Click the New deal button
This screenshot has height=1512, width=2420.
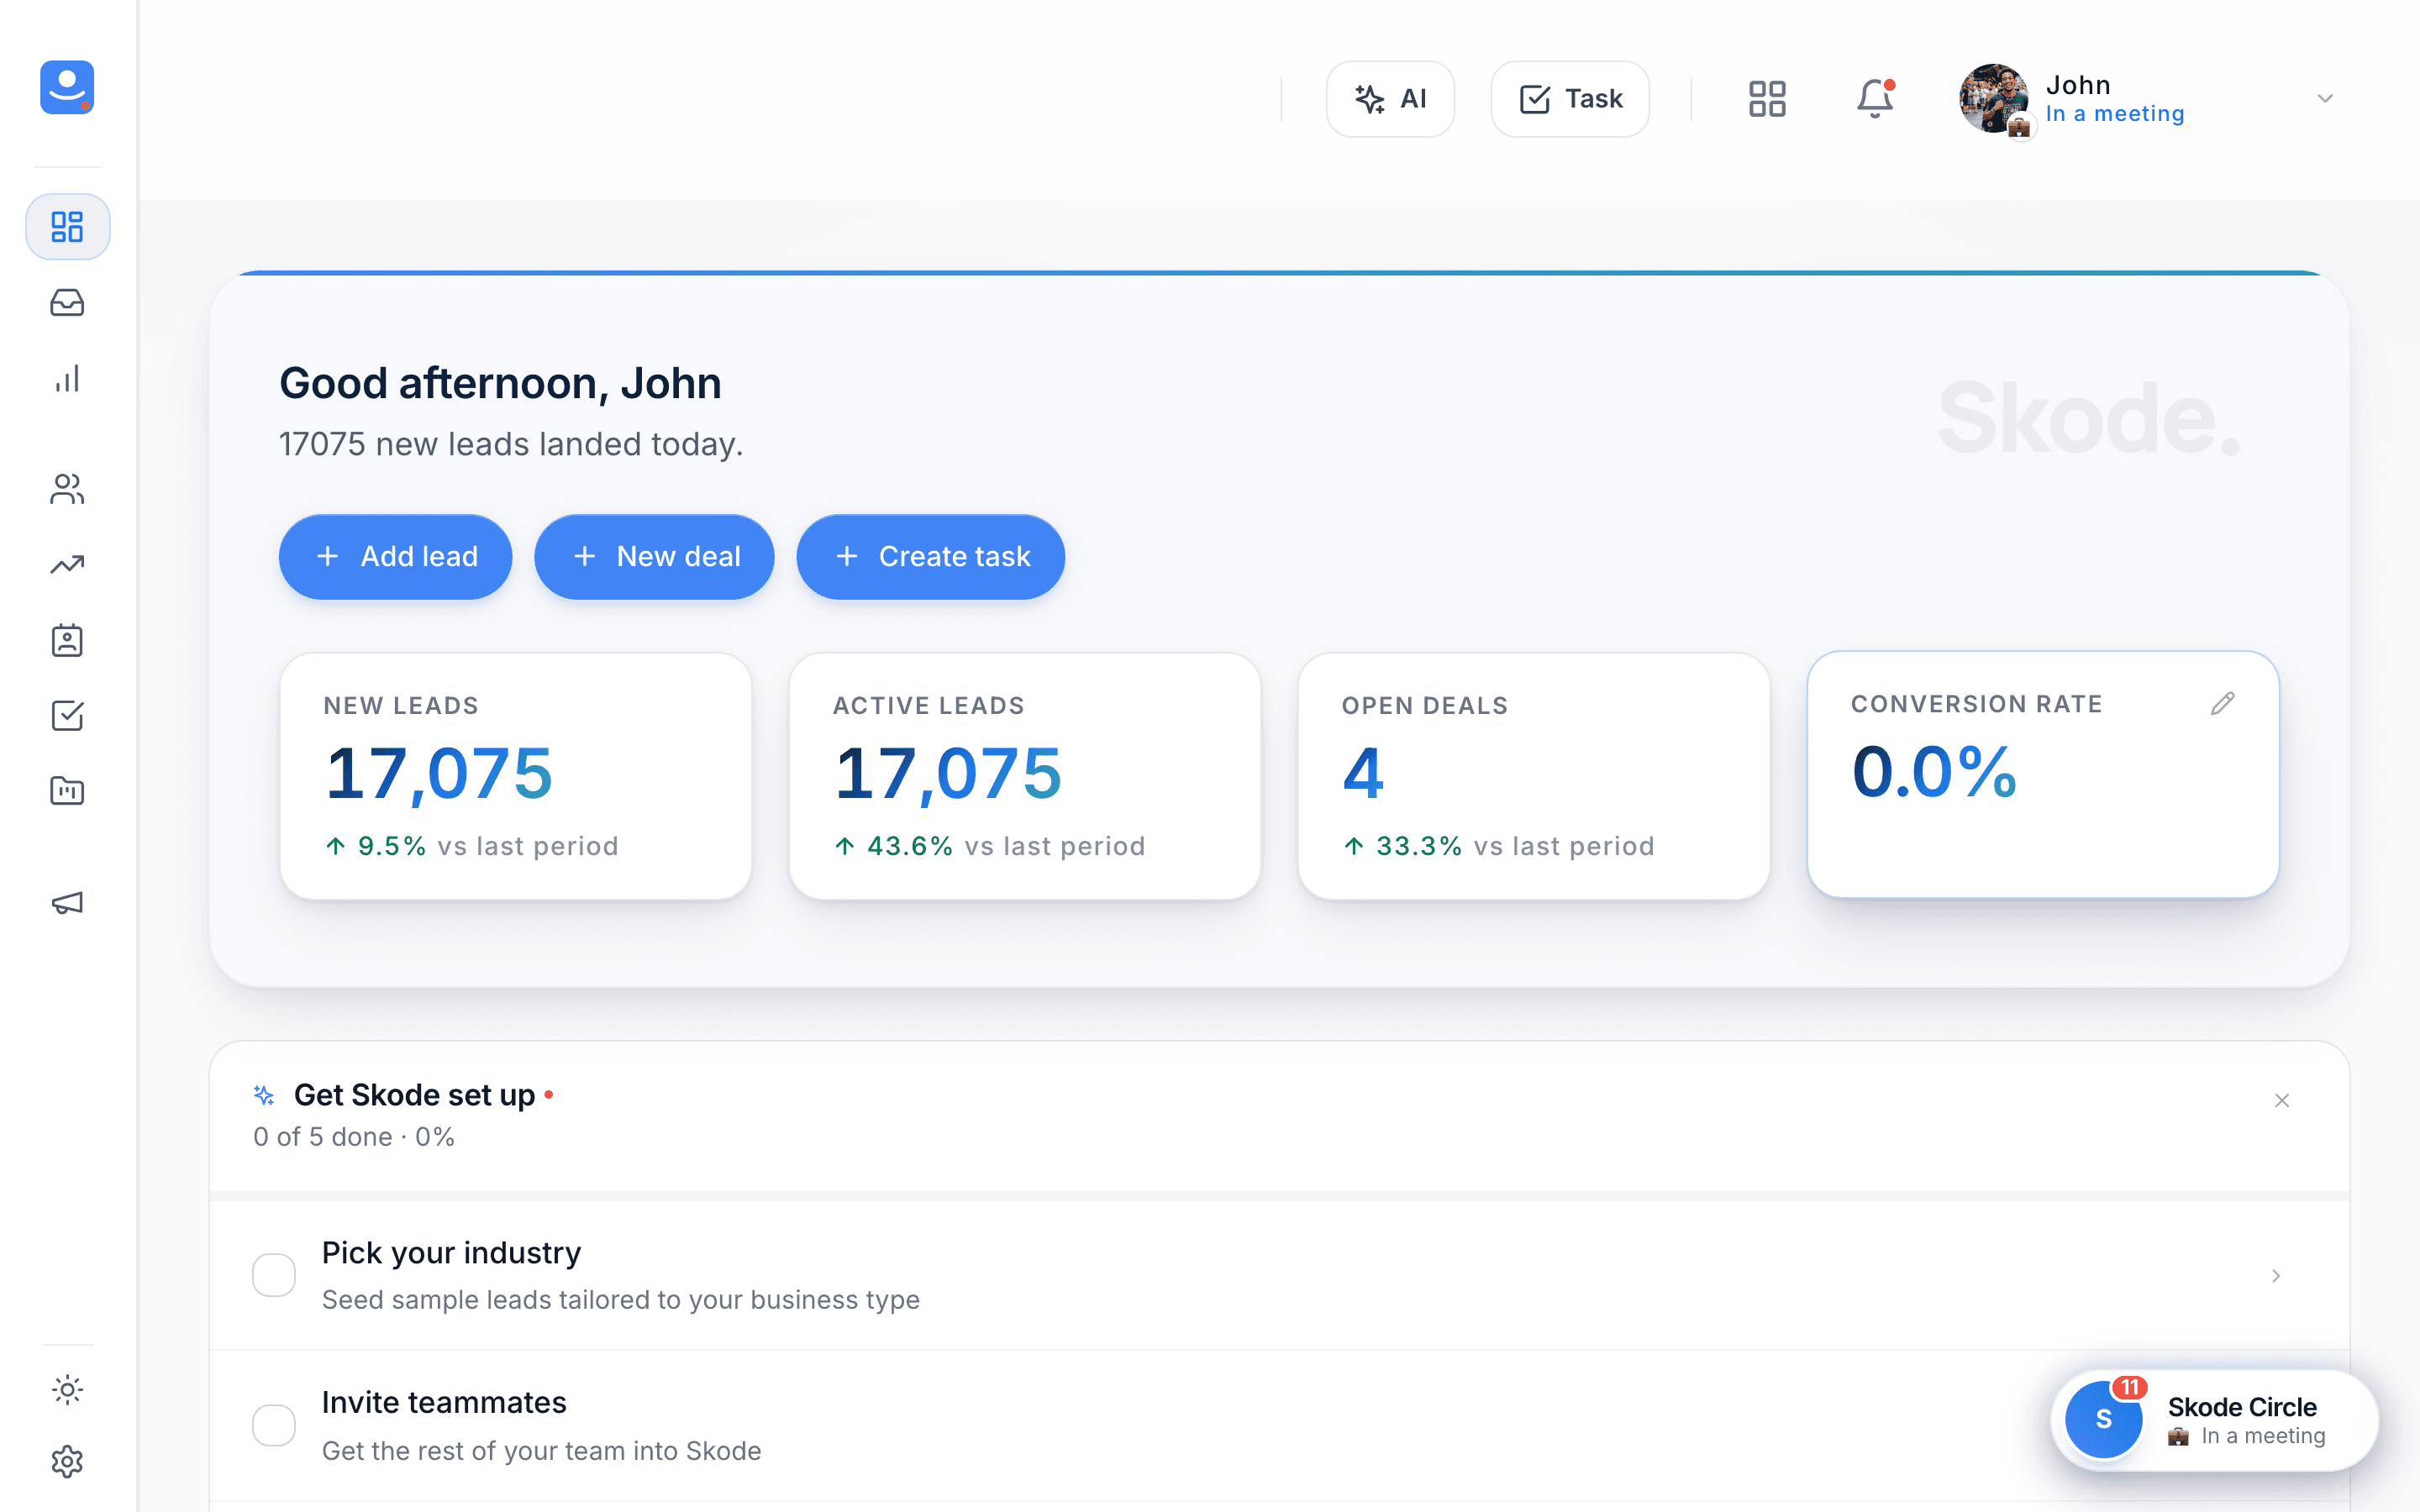click(x=654, y=557)
